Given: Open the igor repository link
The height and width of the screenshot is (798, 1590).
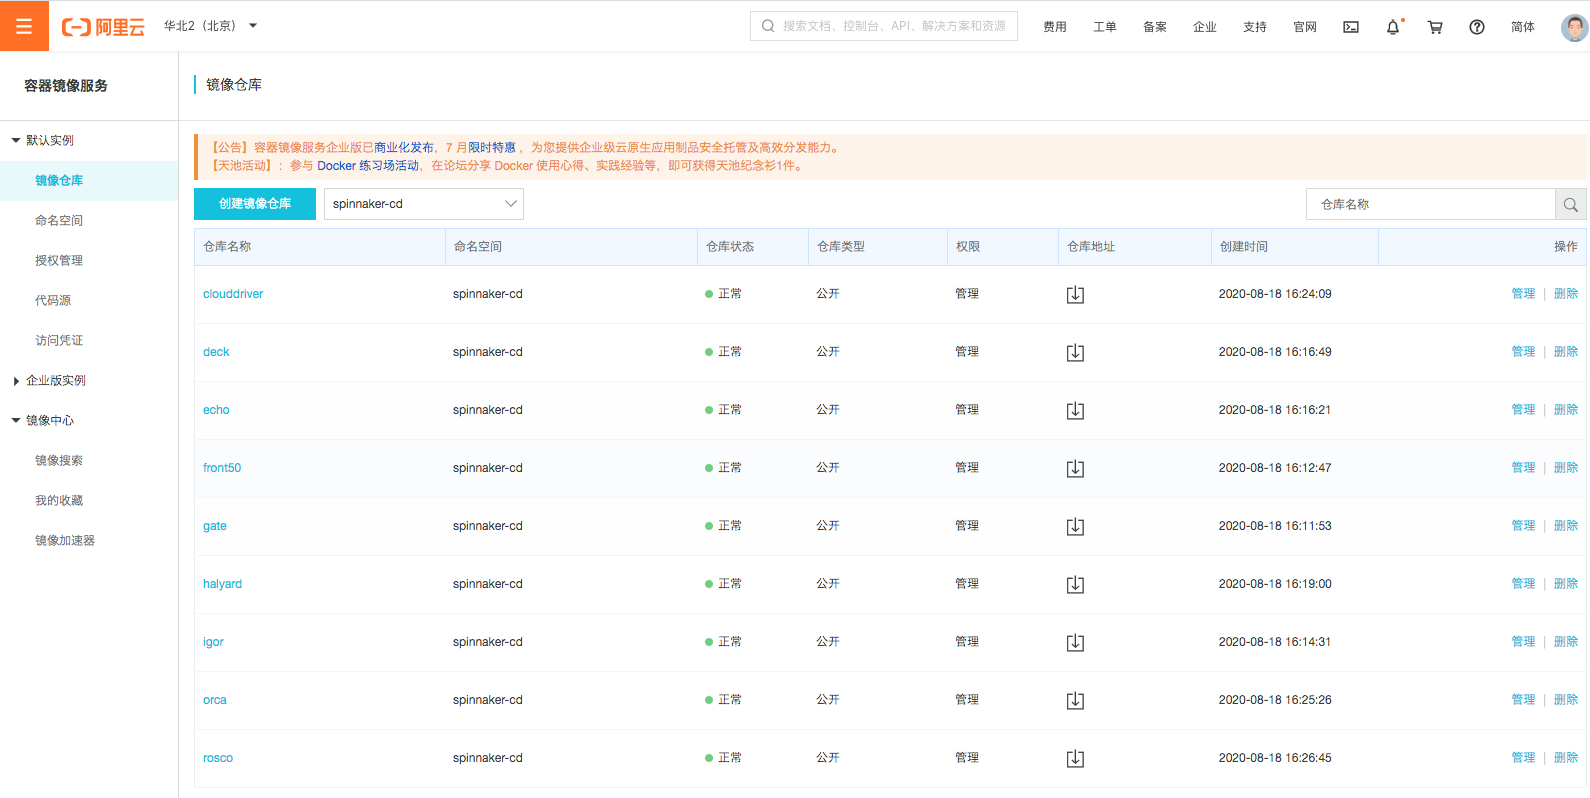Looking at the screenshot, I should point(213,642).
